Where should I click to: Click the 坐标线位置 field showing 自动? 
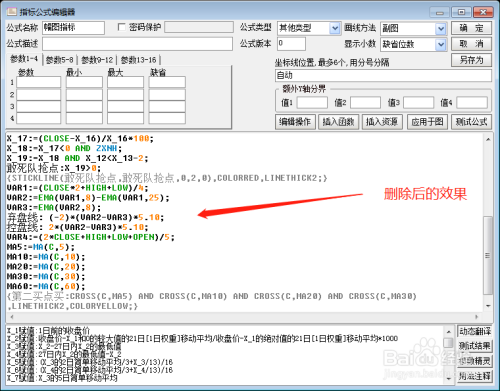click(383, 75)
